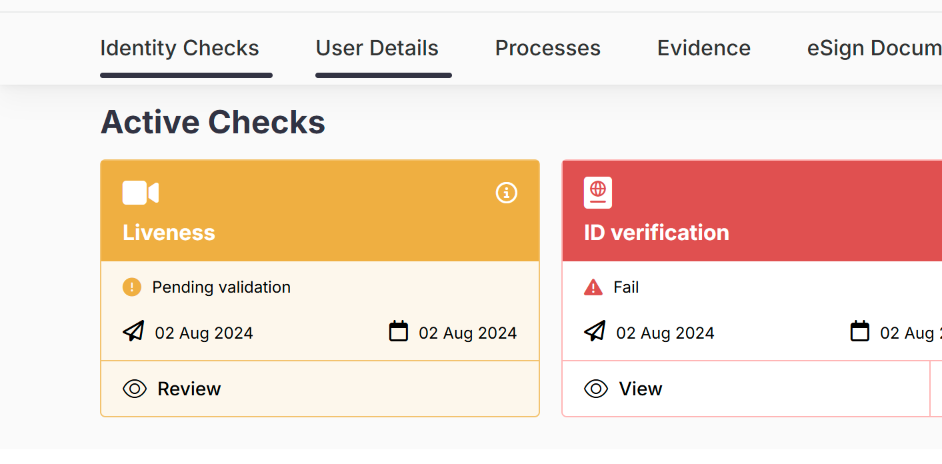Image resolution: width=942 pixels, height=464 pixels.
Task: Click the ID verification paper-plane icon
Action: click(595, 332)
